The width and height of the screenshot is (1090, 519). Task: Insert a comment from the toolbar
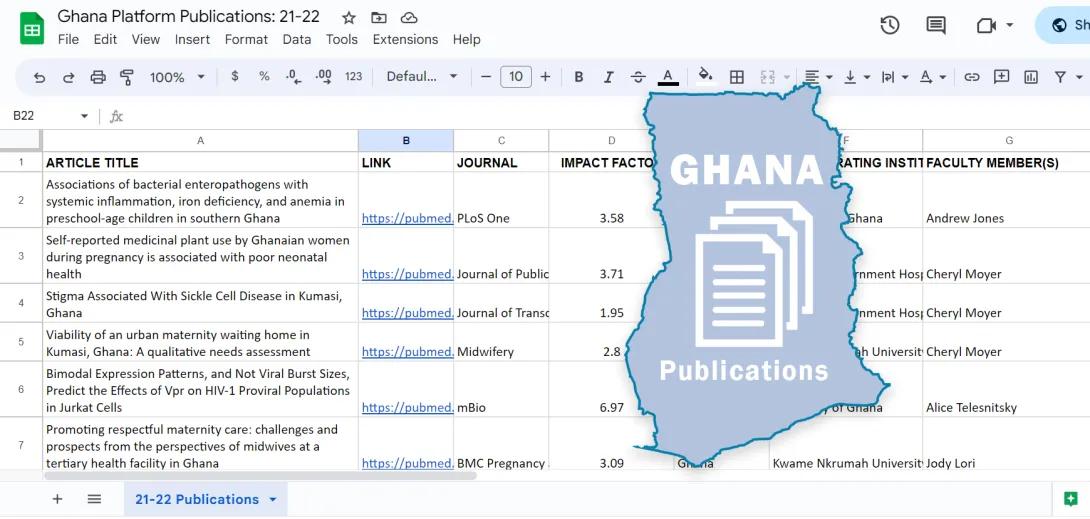tap(1001, 77)
